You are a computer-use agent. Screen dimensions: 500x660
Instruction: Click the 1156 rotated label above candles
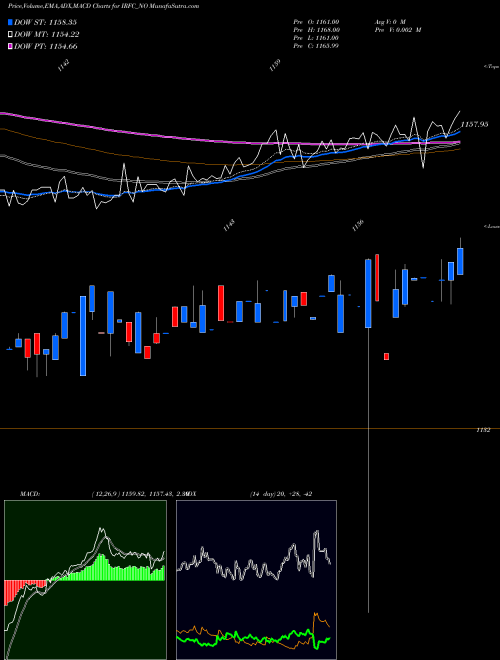tap(358, 226)
